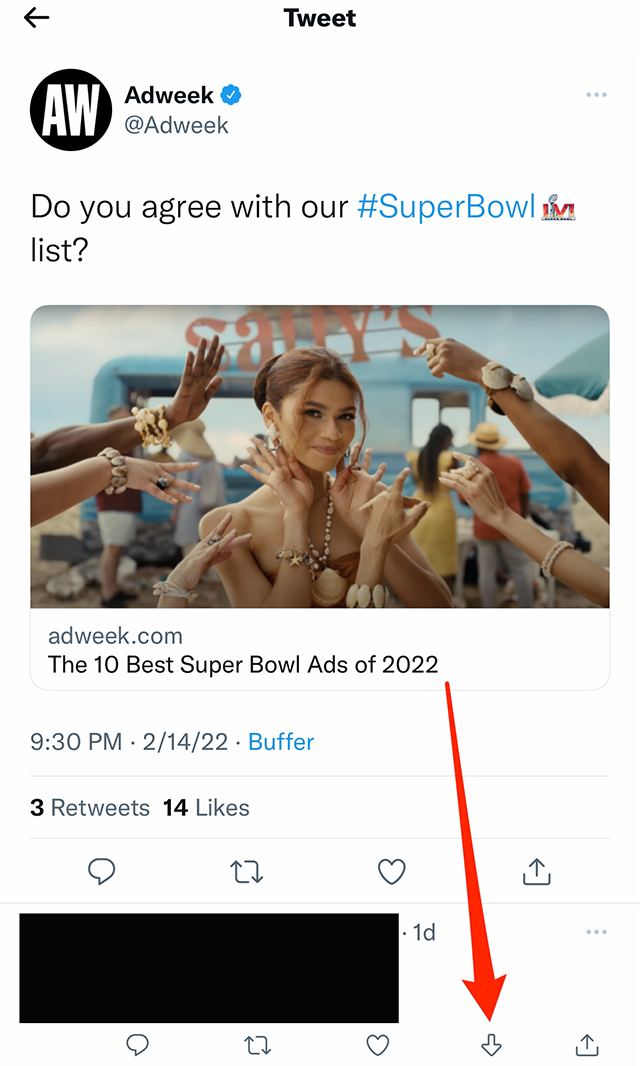The image size is (640, 1066).
Task: Open the more options menu on the reply
Action: (596, 931)
